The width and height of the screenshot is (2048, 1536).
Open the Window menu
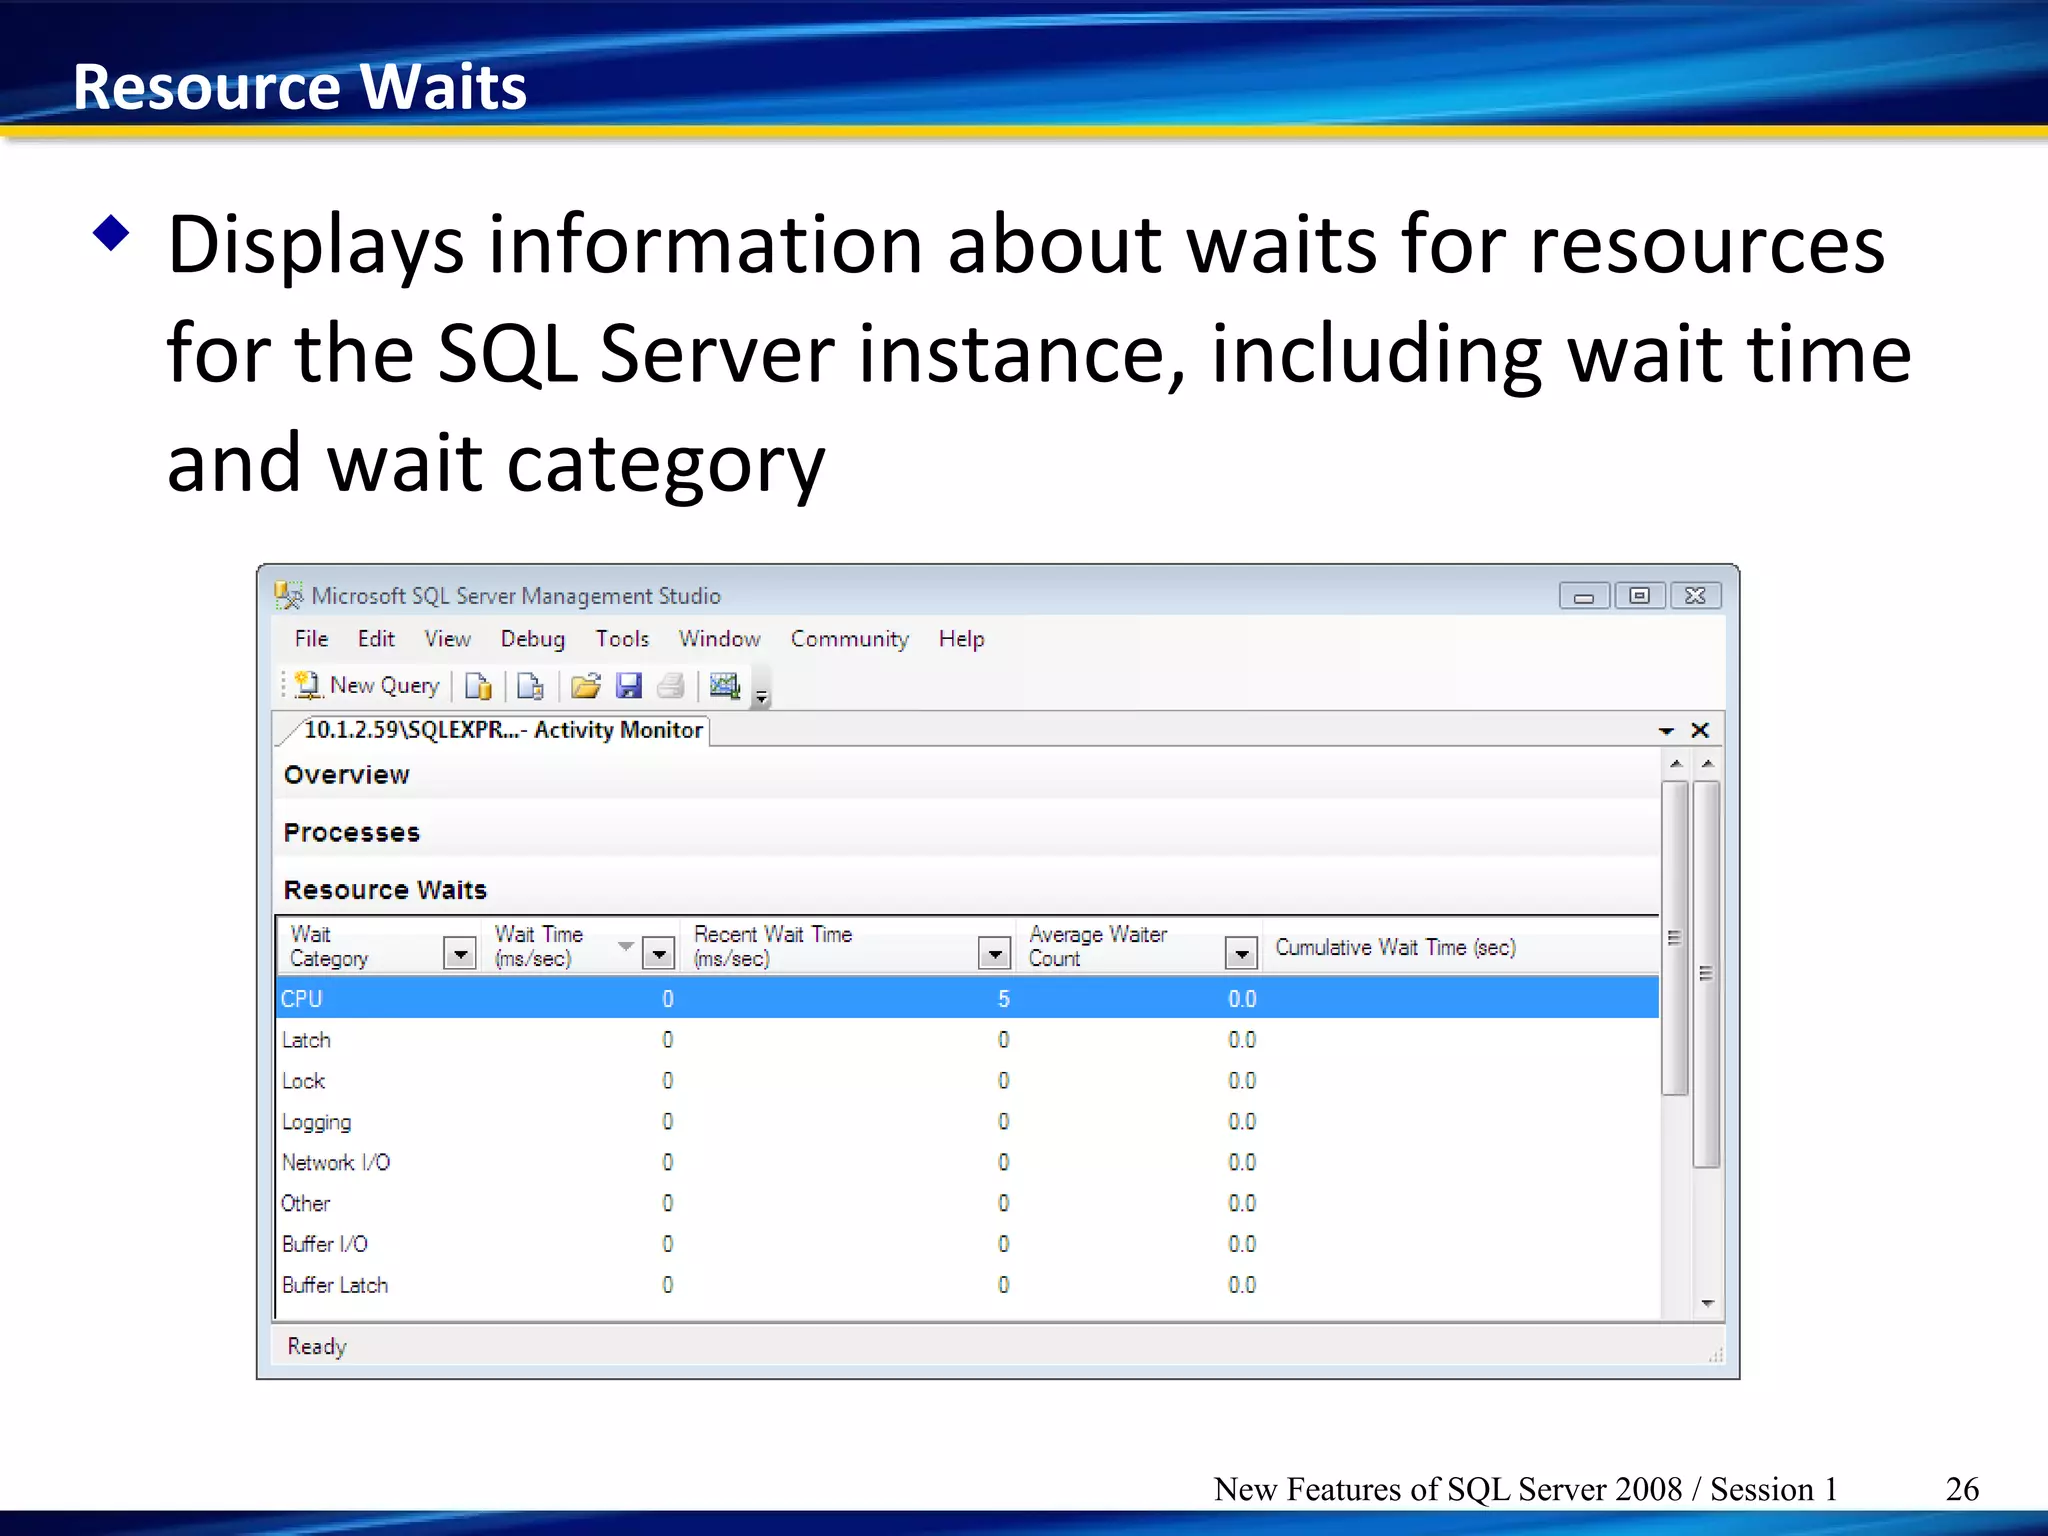719,639
